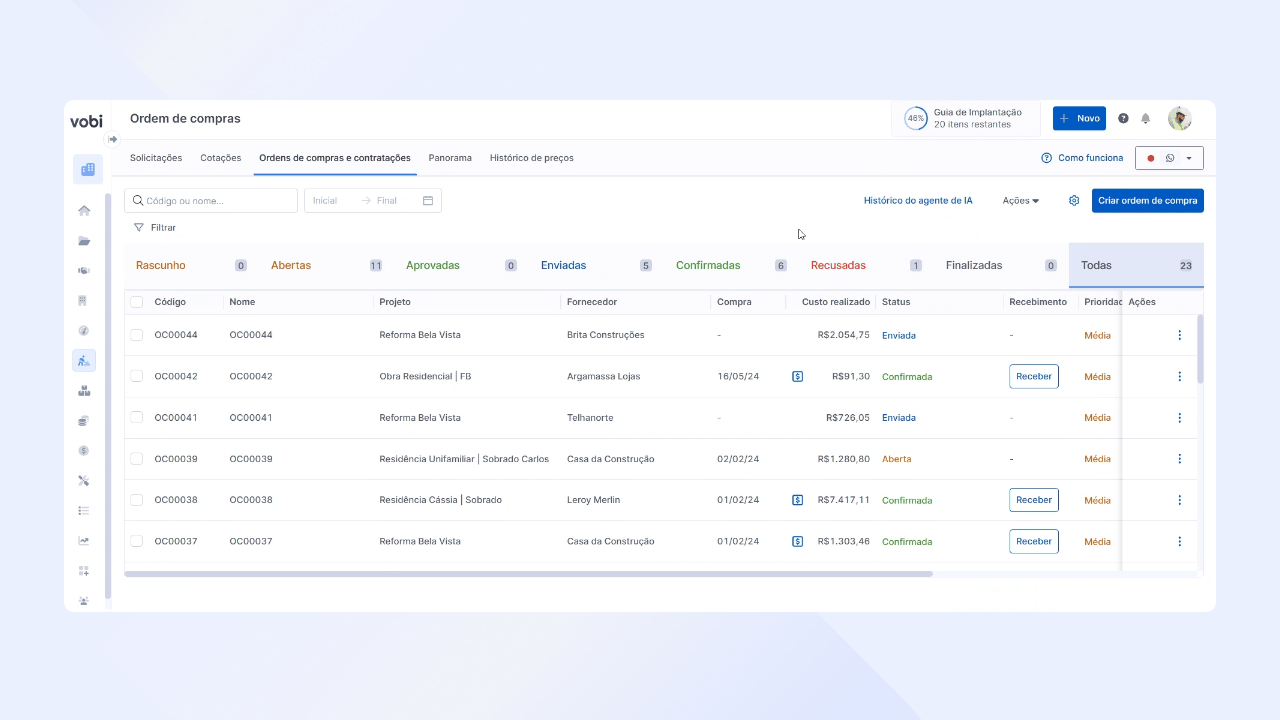1280x720 pixels.
Task: Click the calendar icon in date range
Action: (x=428, y=200)
